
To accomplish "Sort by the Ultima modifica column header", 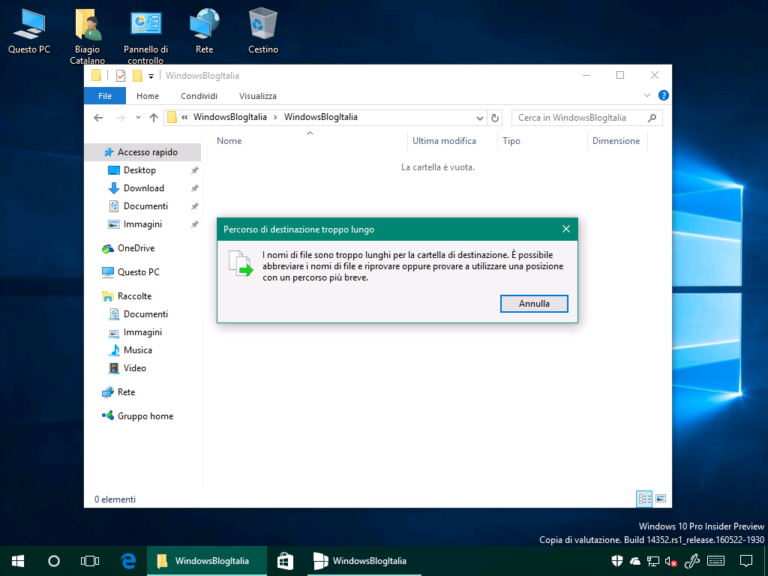I will [x=444, y=141].
